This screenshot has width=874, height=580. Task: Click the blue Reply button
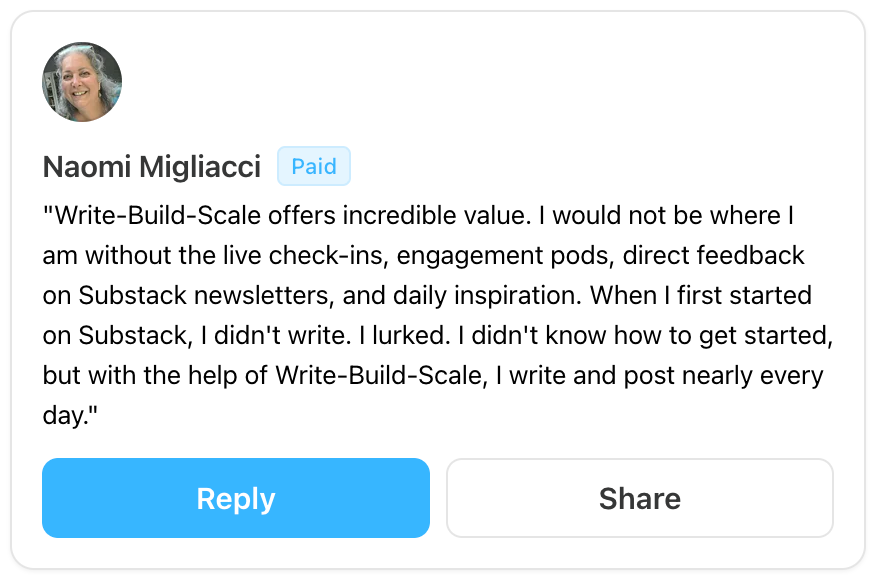(x=236, y=498)
